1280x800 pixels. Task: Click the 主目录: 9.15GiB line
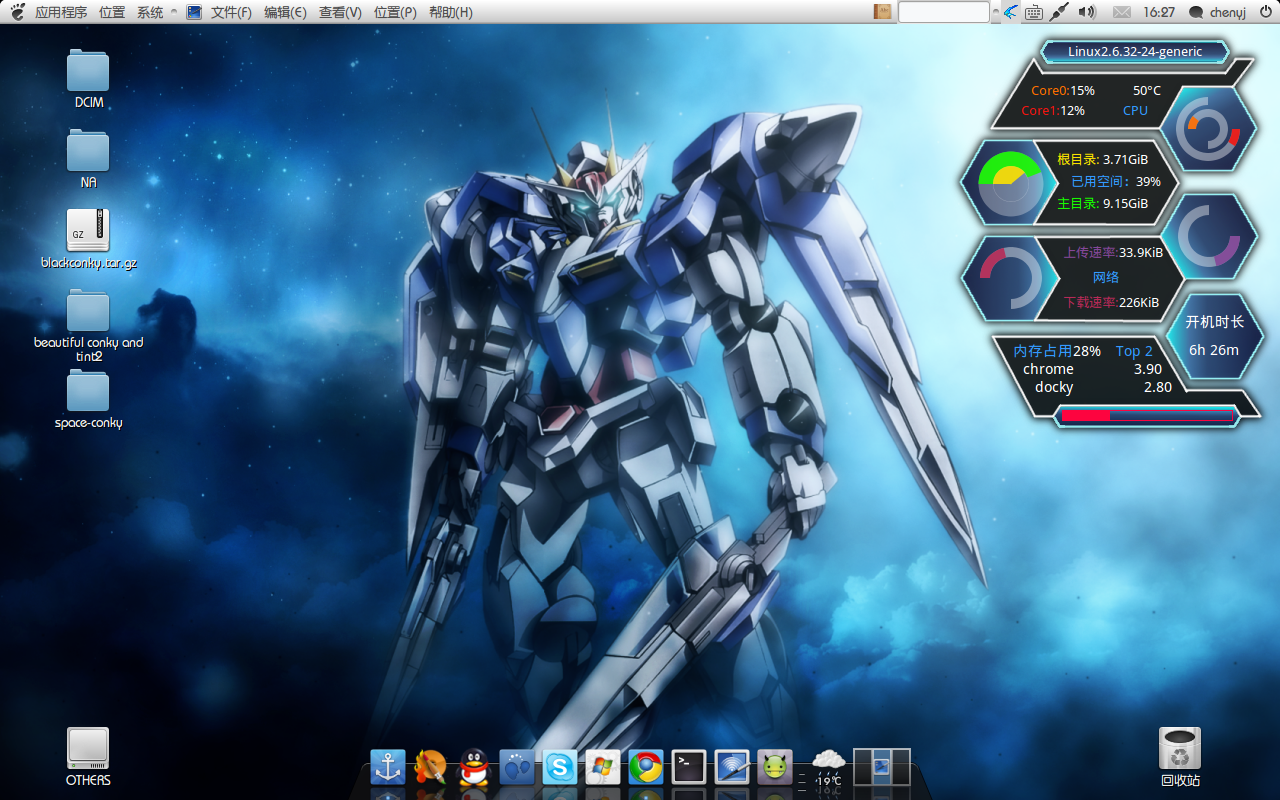coord(1102,203)
